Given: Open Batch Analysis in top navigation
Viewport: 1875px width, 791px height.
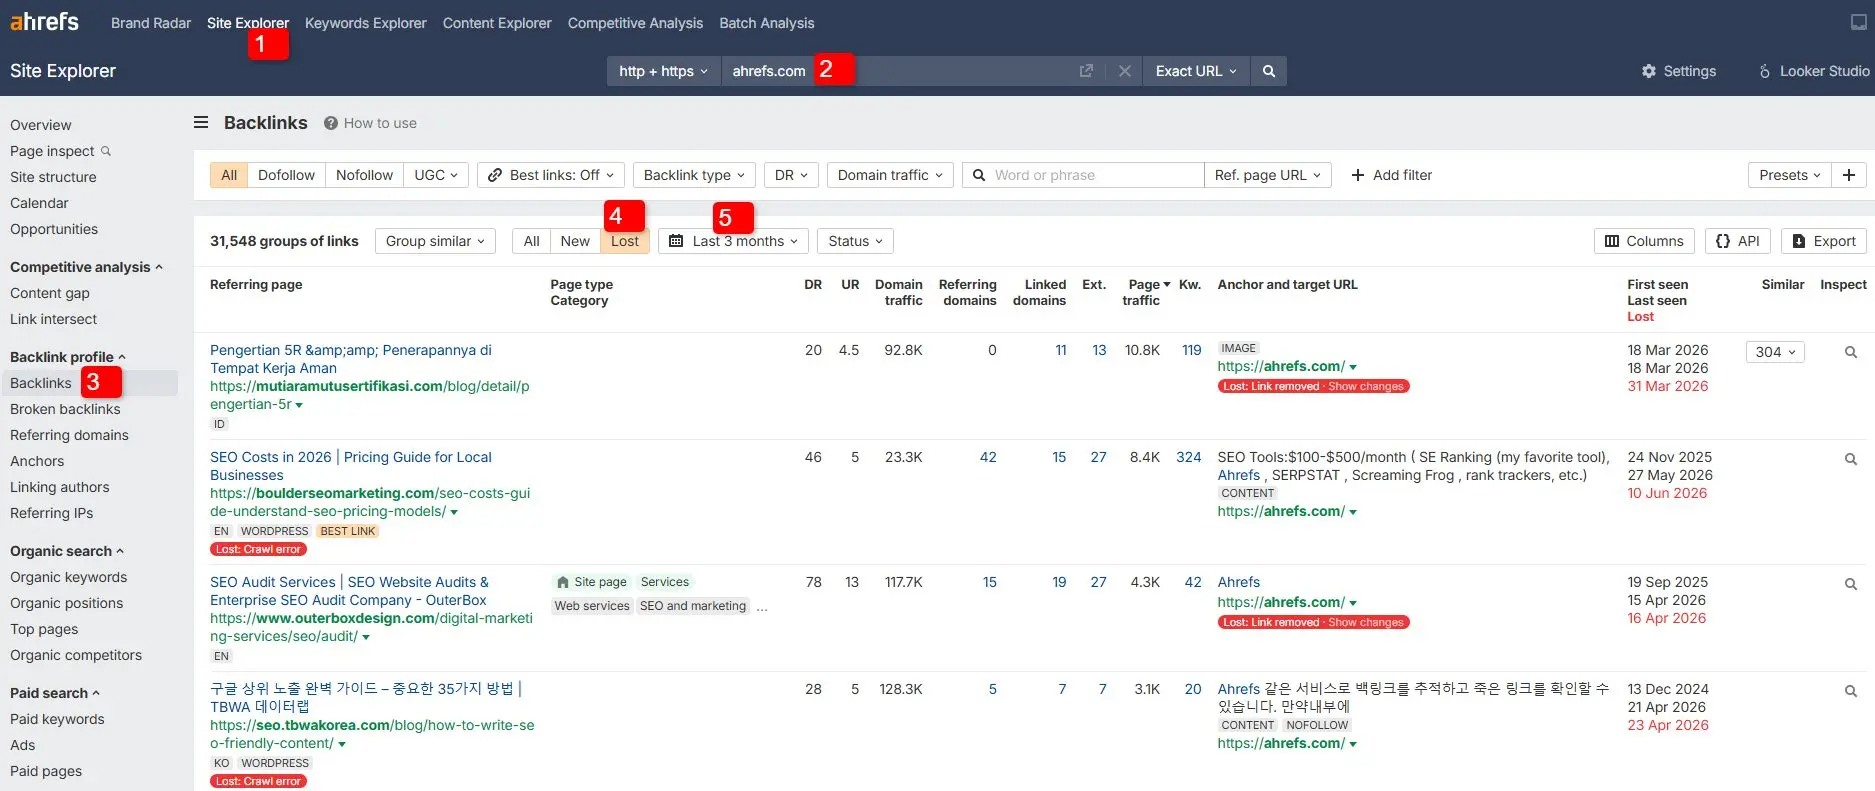Looking at the screenshot, I should tap(767, 23).
